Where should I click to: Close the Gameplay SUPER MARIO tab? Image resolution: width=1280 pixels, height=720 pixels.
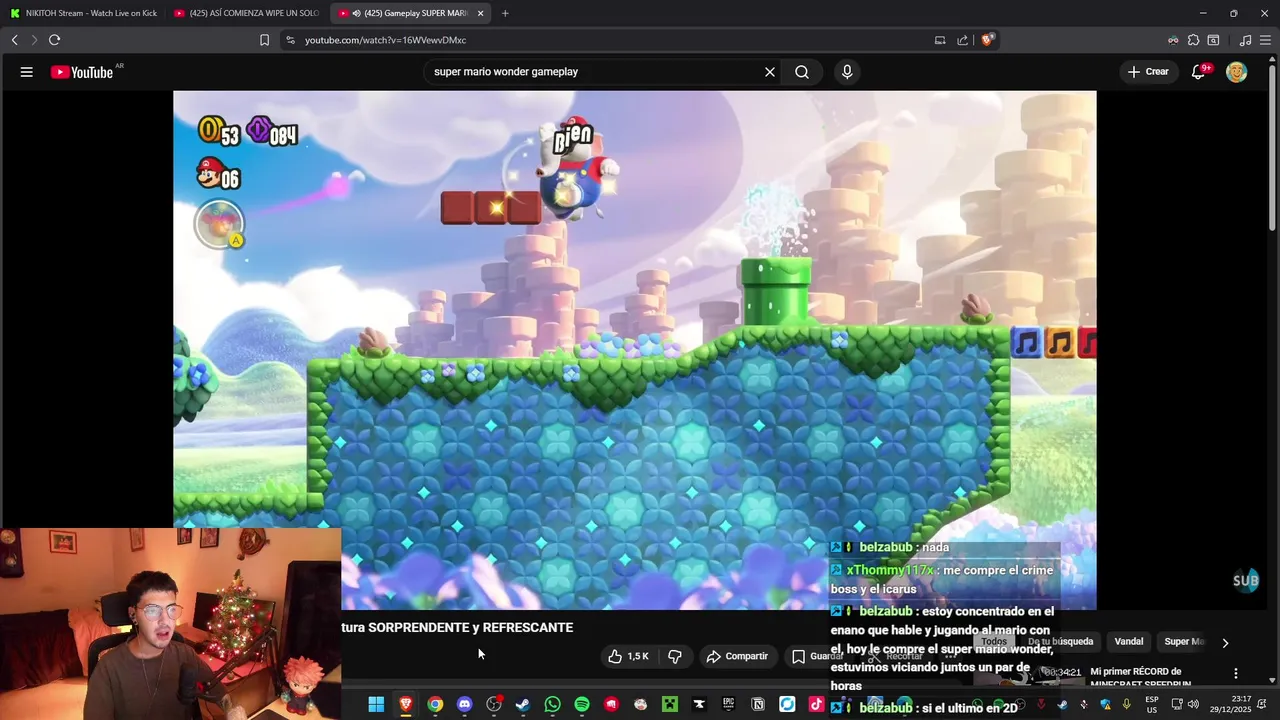click(481, 13)
